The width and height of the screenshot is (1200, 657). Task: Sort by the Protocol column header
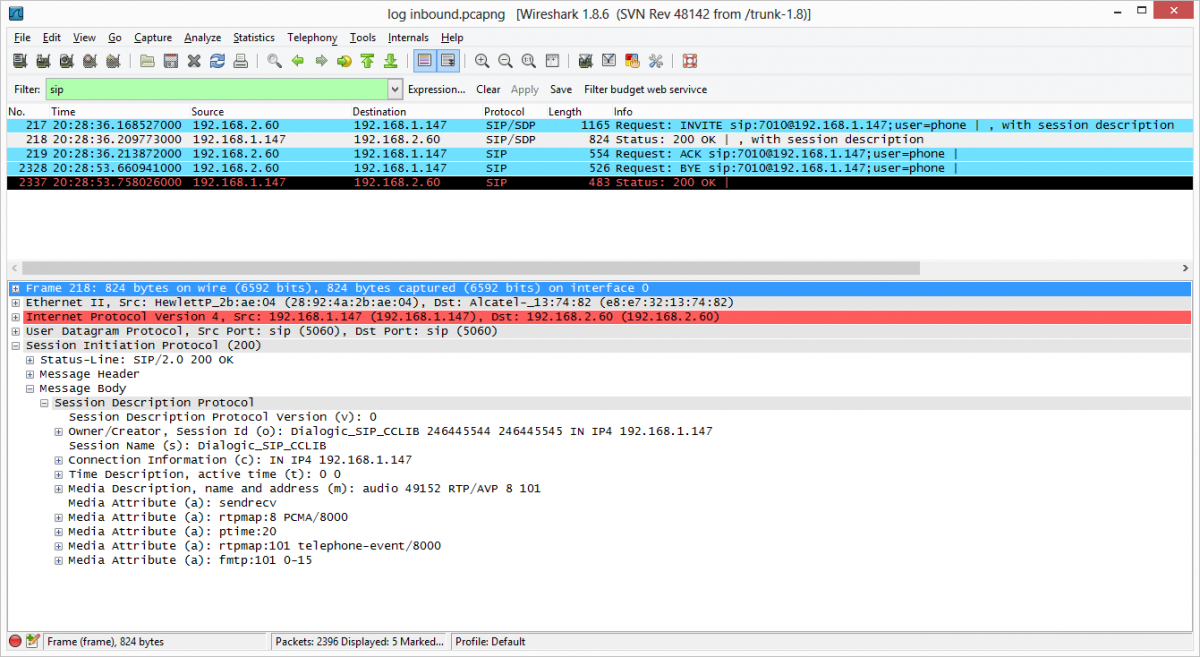(x=504, y=111)
